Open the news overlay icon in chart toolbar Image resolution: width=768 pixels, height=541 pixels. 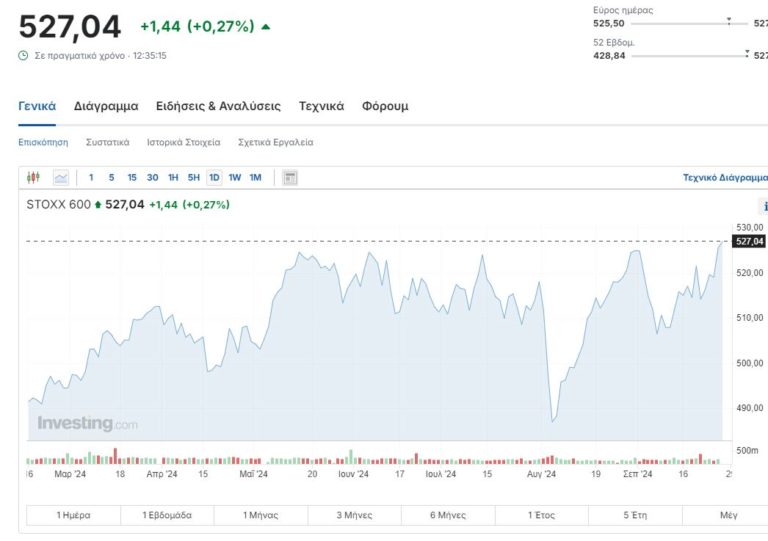(x=290, y=178)
